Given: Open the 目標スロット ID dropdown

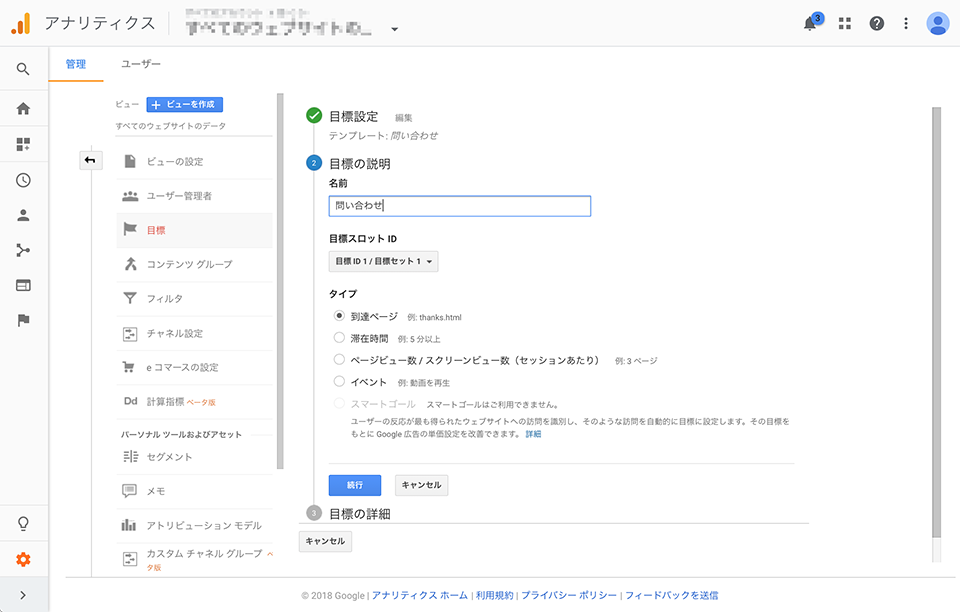Looking at the screenshot, I should tap(383, 261).
